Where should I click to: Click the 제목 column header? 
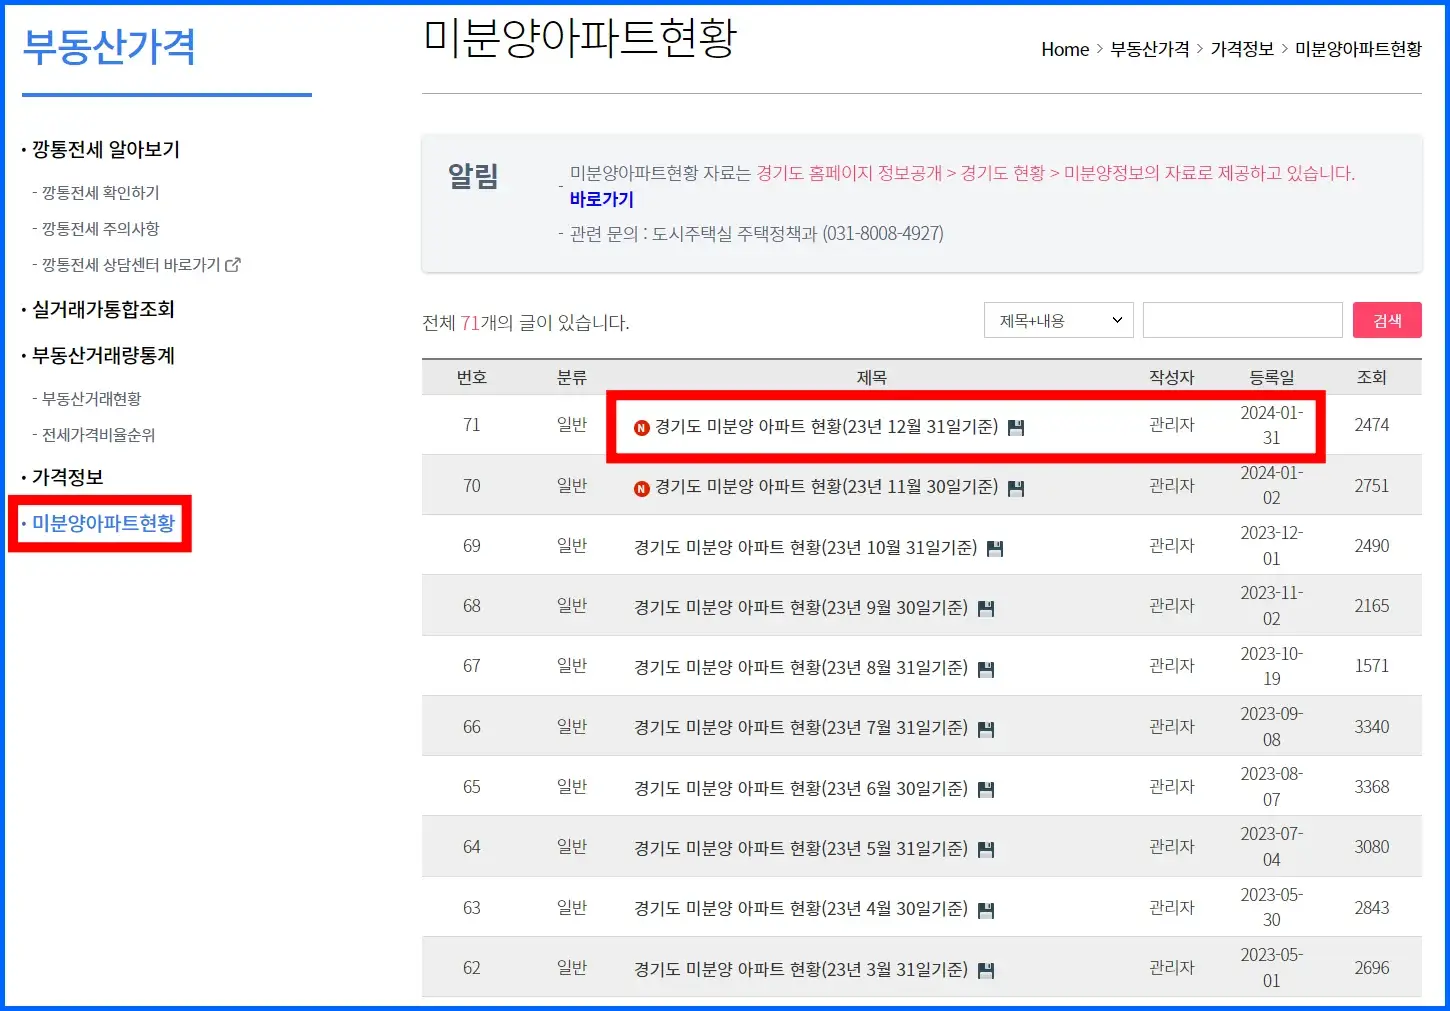(x=872, y=378)
